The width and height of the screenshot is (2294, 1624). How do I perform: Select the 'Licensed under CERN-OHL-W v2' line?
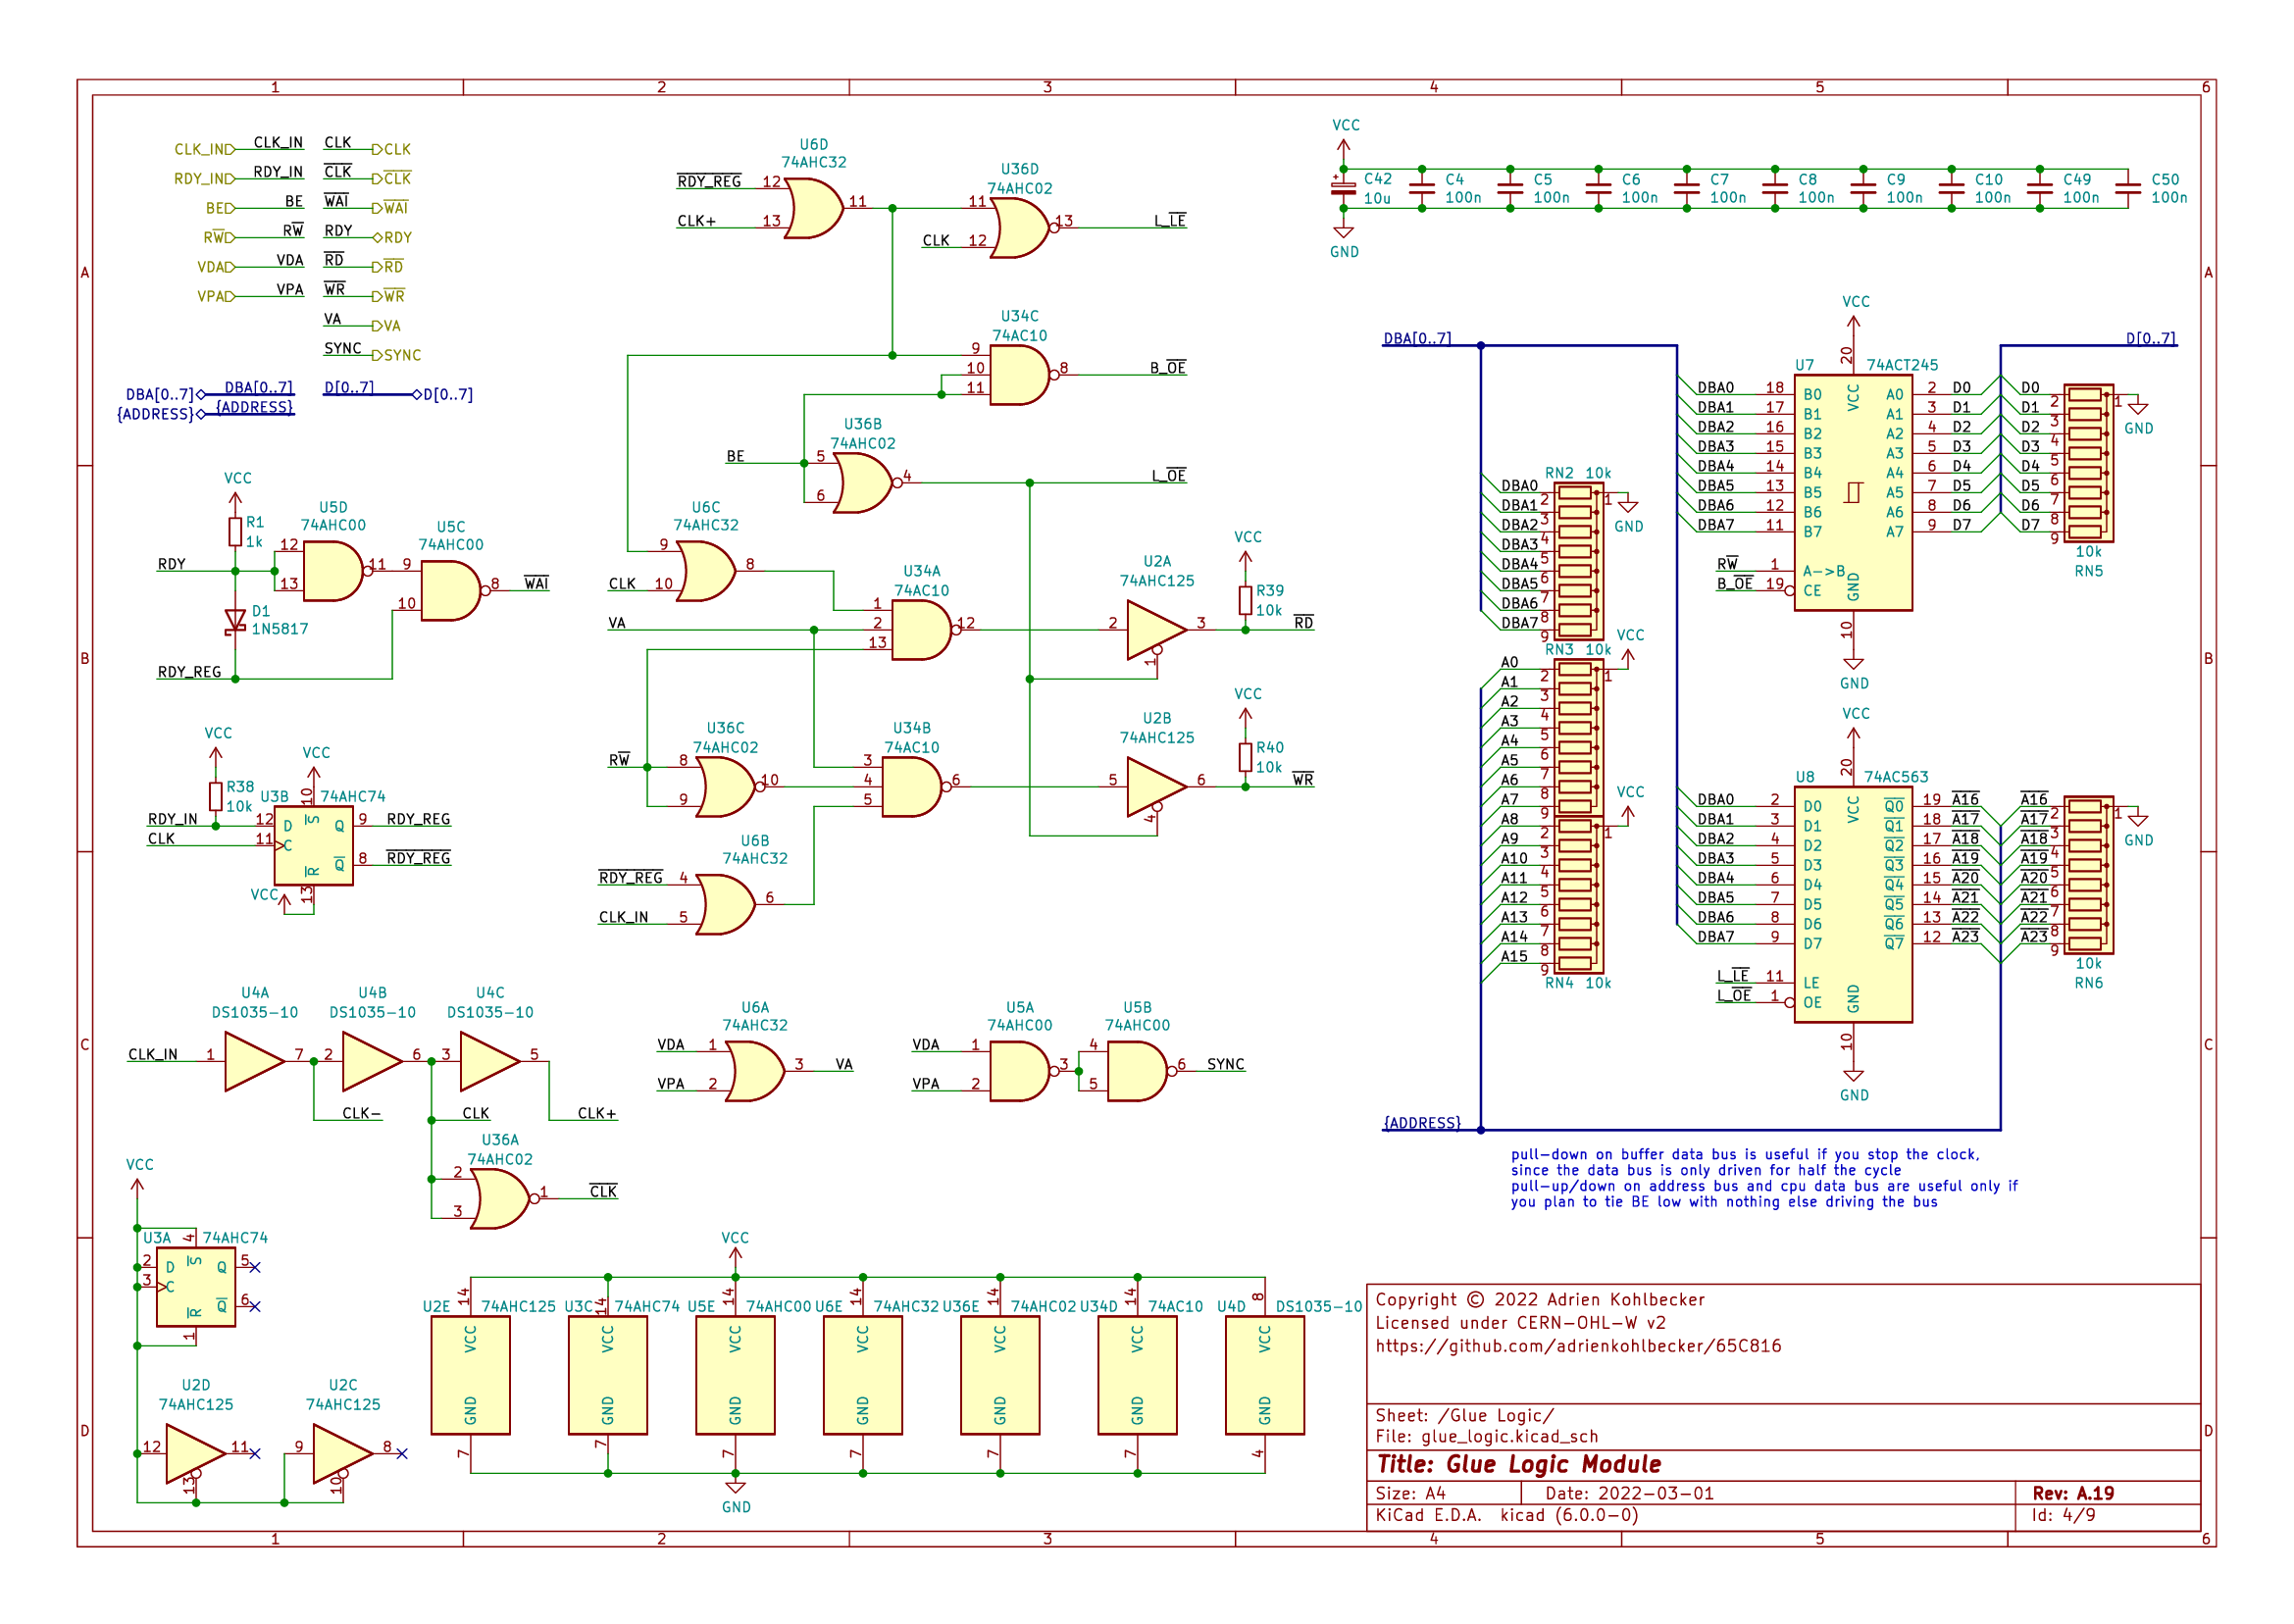1521,1322
